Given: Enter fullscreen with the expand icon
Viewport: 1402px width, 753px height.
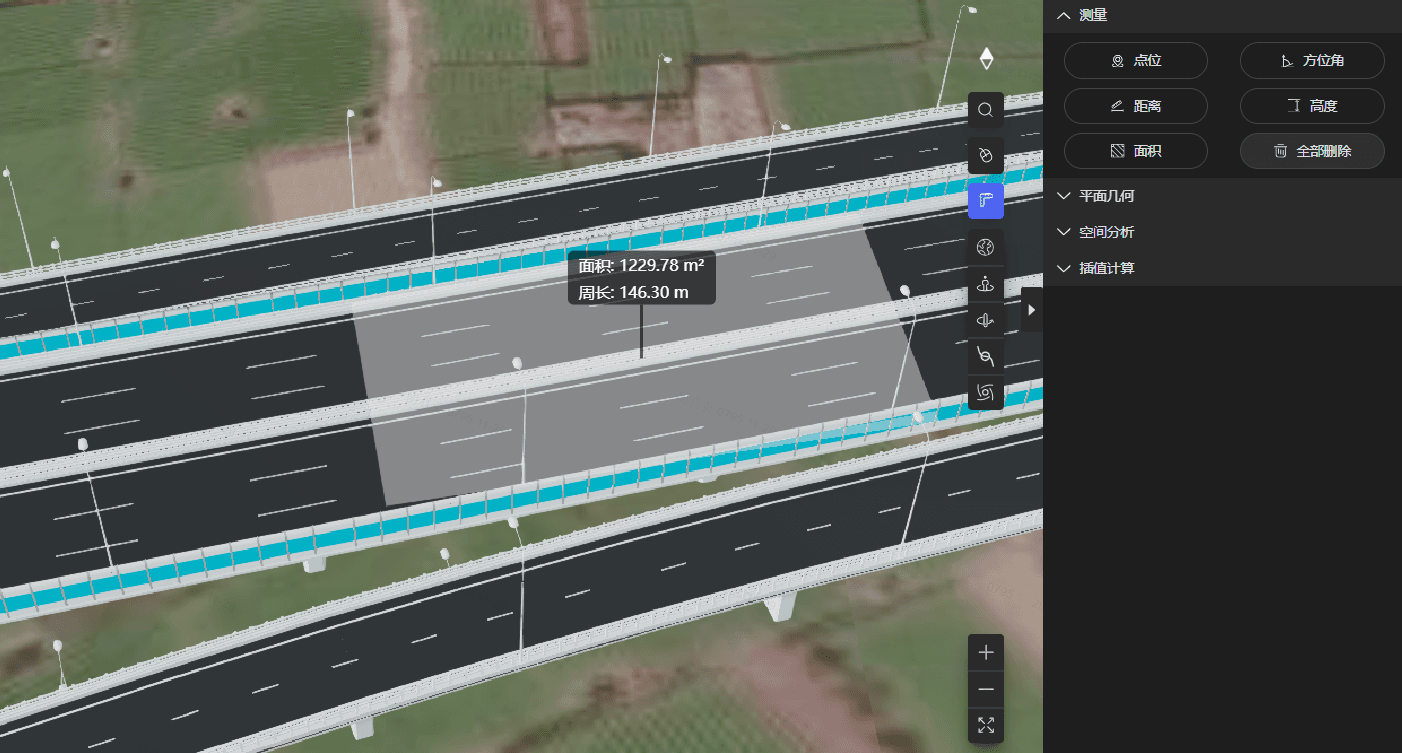Looking at the screenshot, I should [x=986, y=725].
